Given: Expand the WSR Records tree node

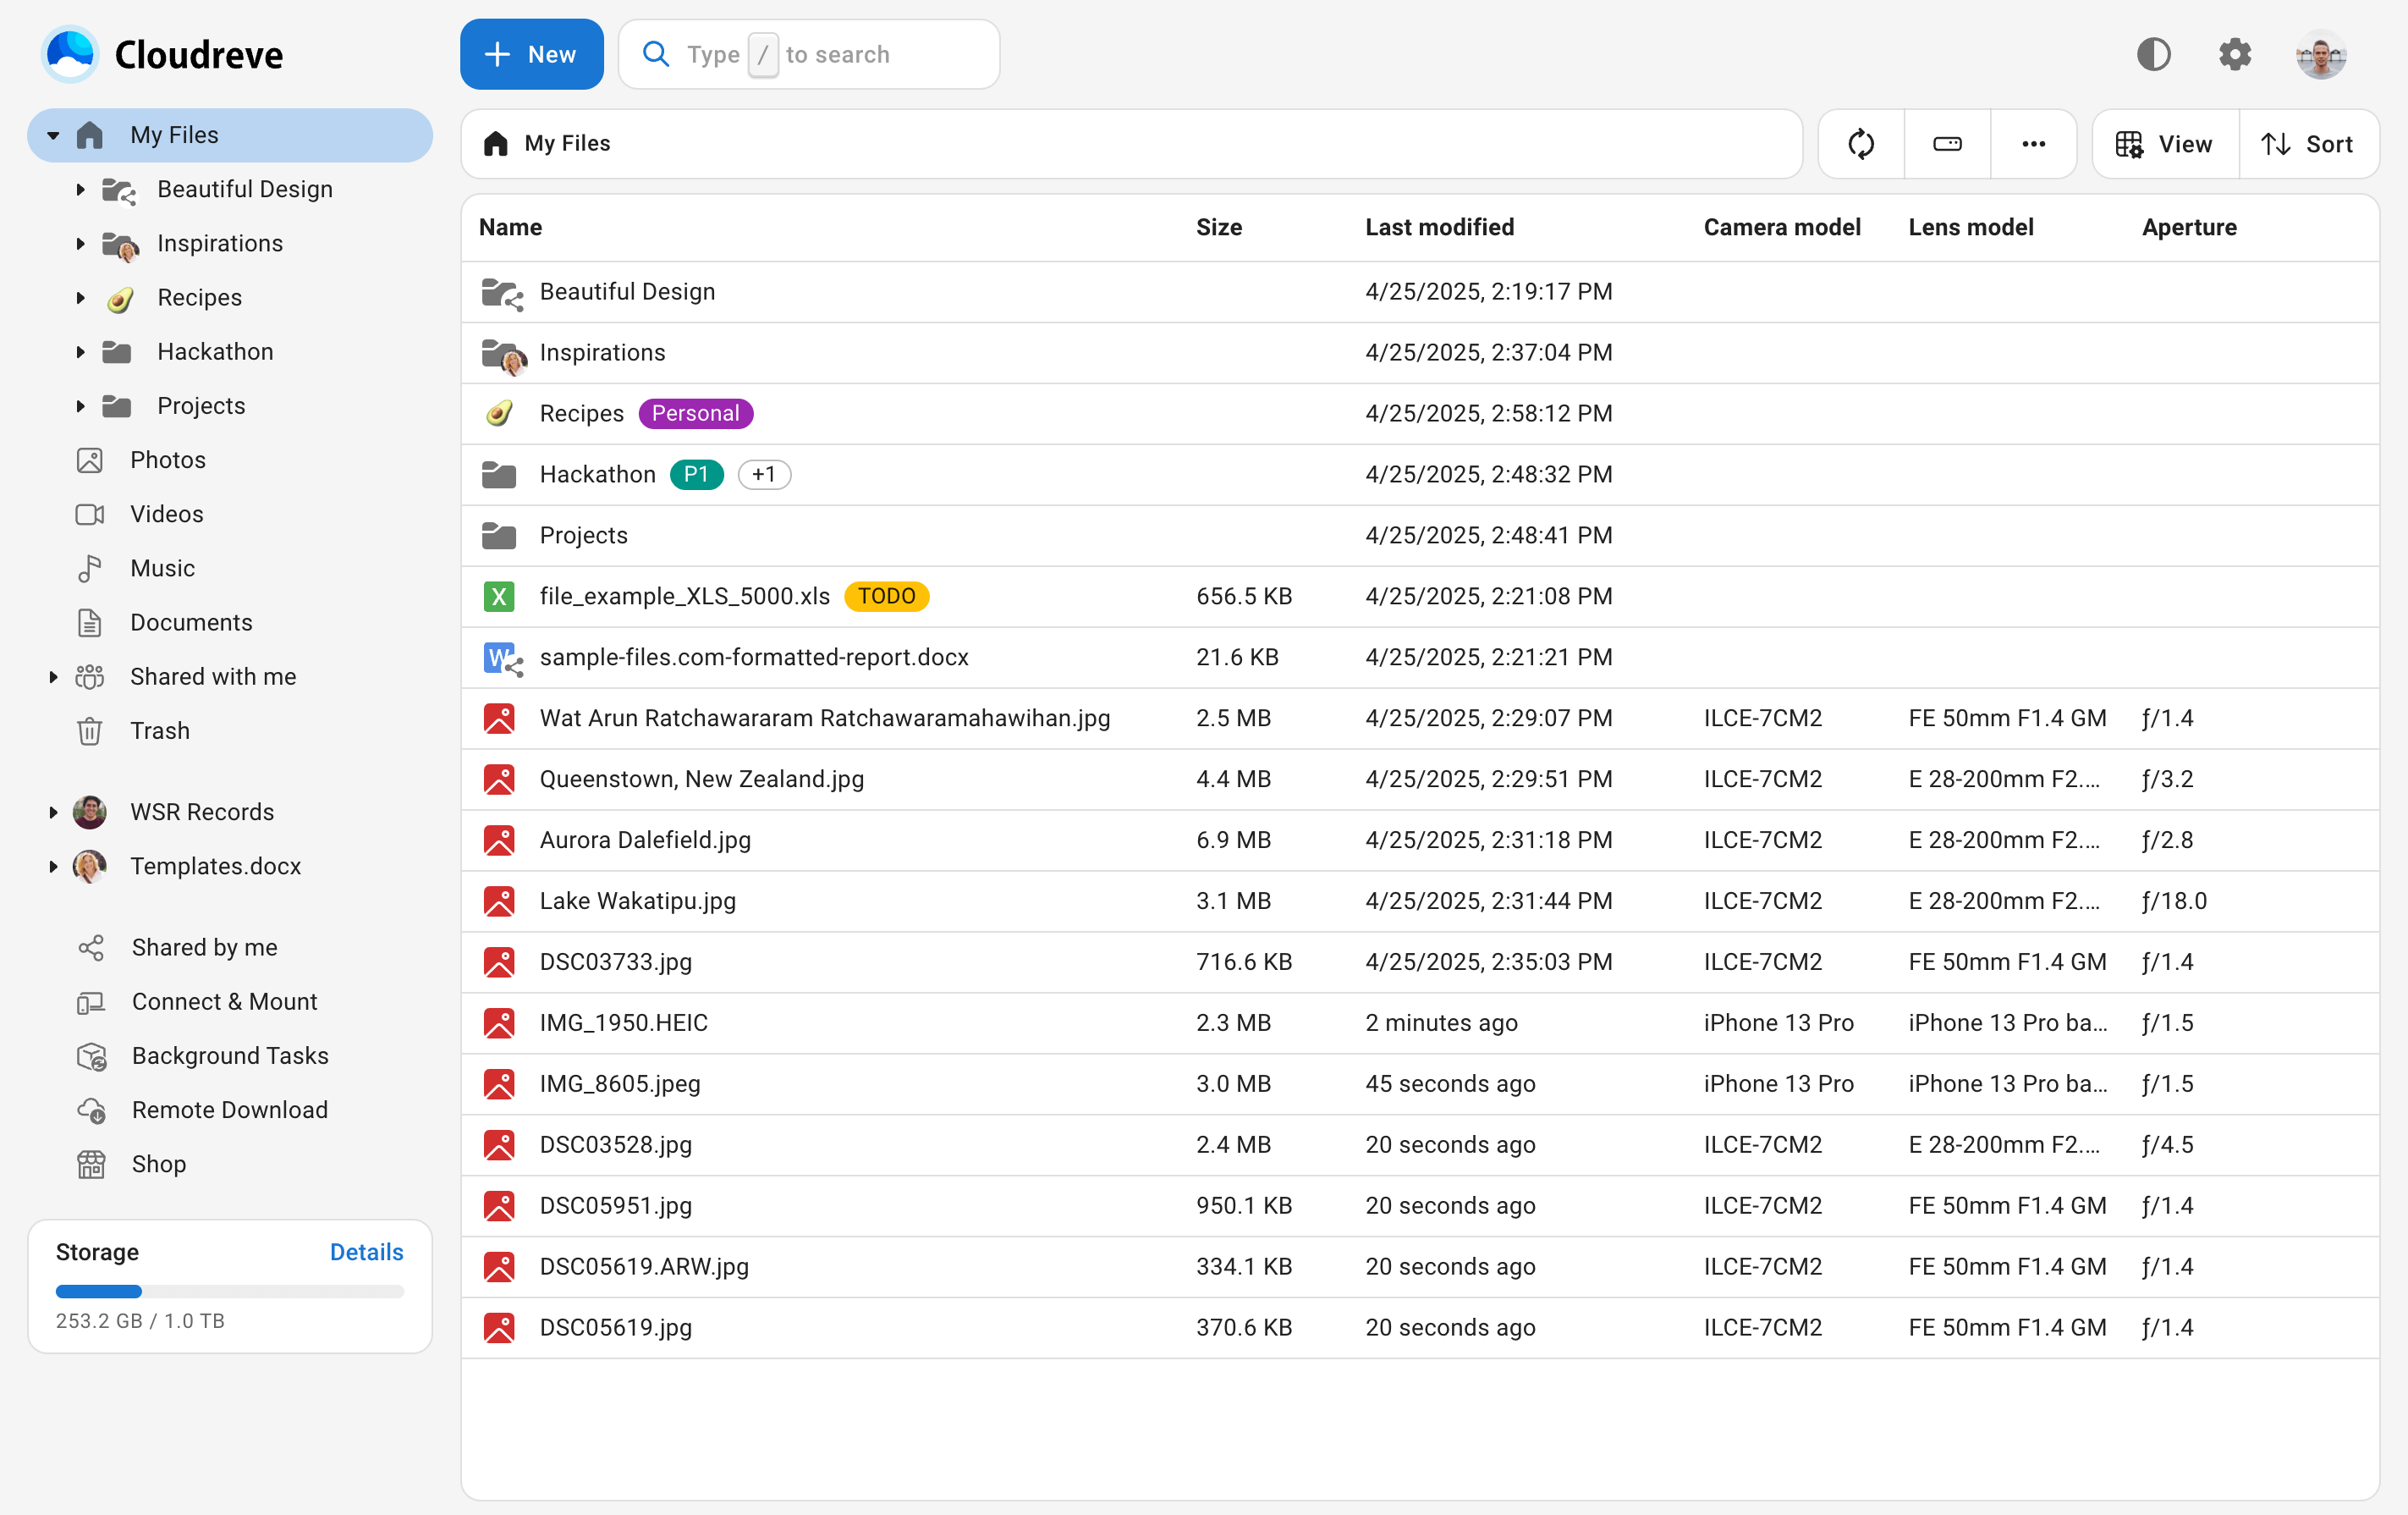Looking at the screenshot, I should [x=53, y=812].
